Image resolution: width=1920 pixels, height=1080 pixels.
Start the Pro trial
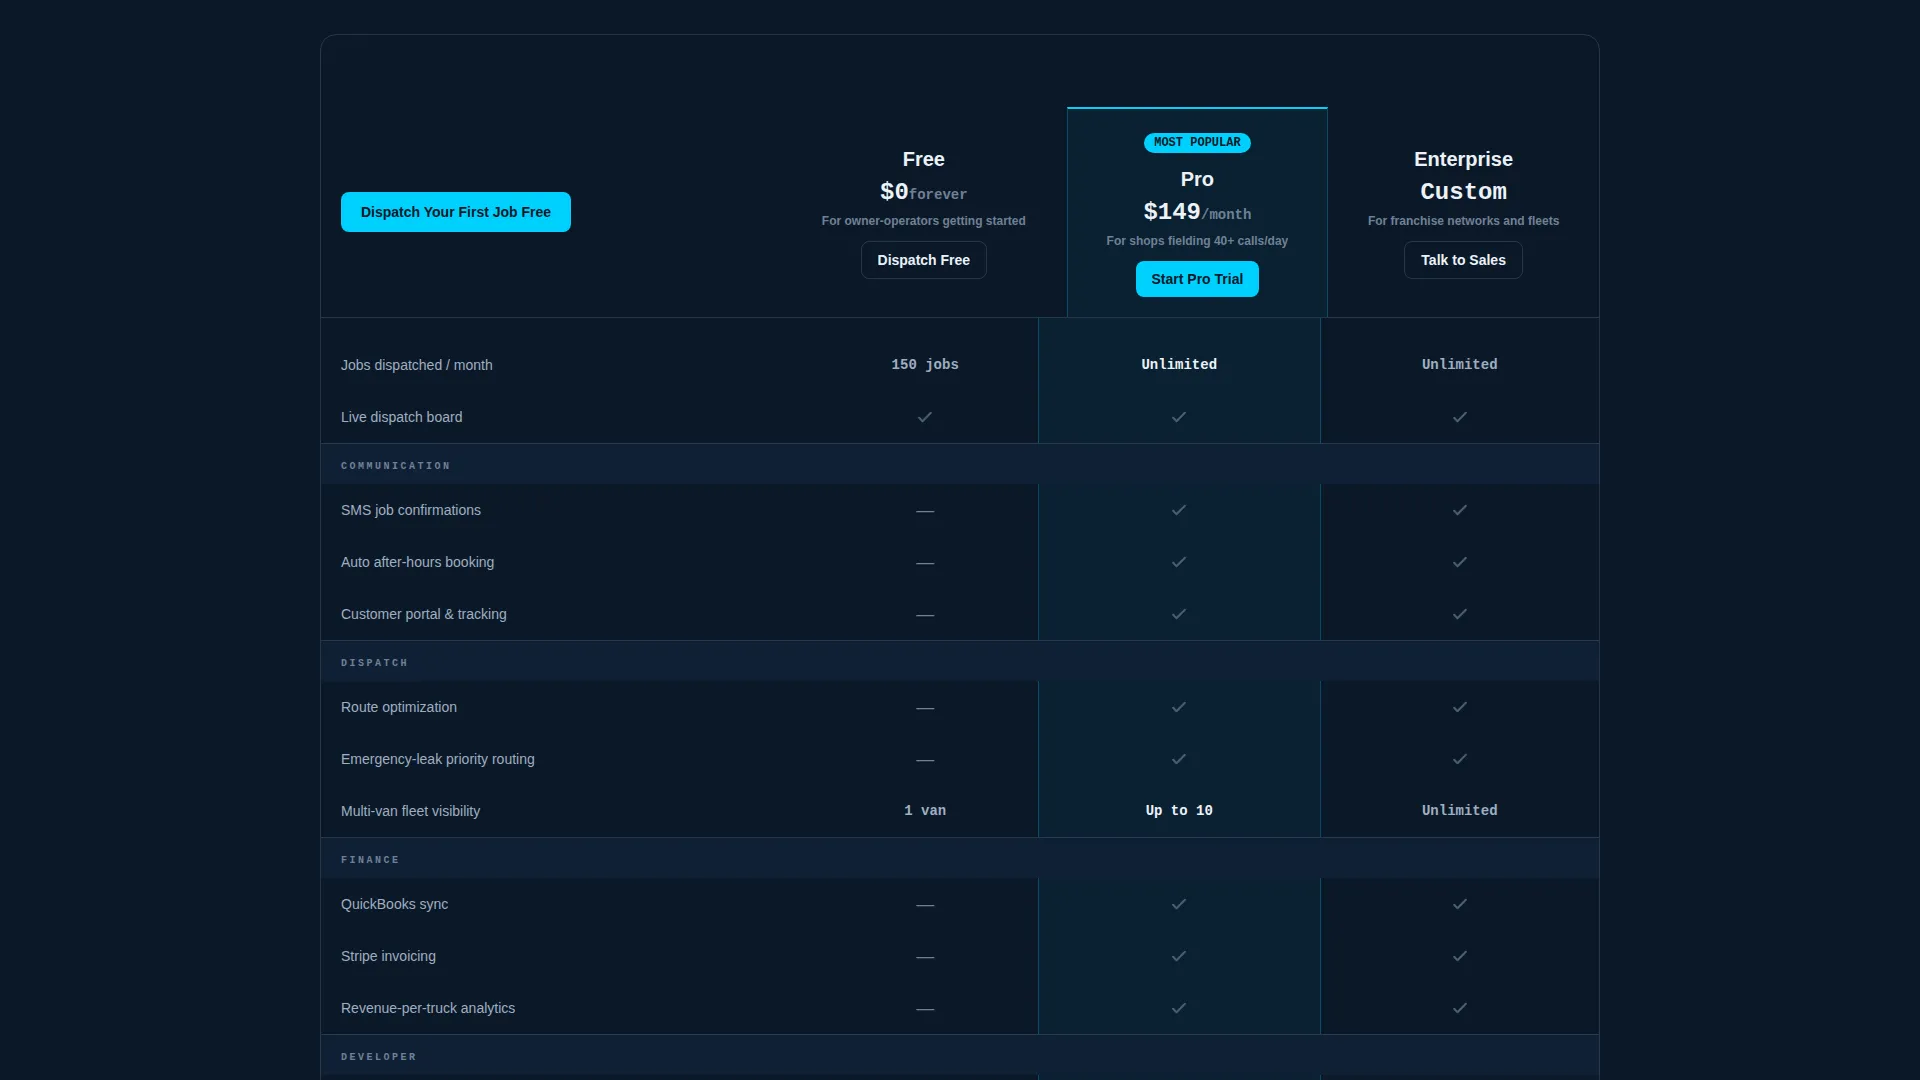tap(1197, 279)
